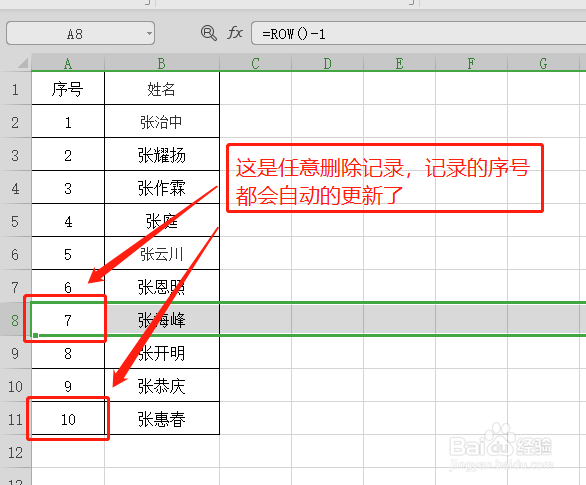Viewport: 586px width, 485px height.
Task: Select empty cell A12
Action: pyautogui.click(x=68, y=451)
